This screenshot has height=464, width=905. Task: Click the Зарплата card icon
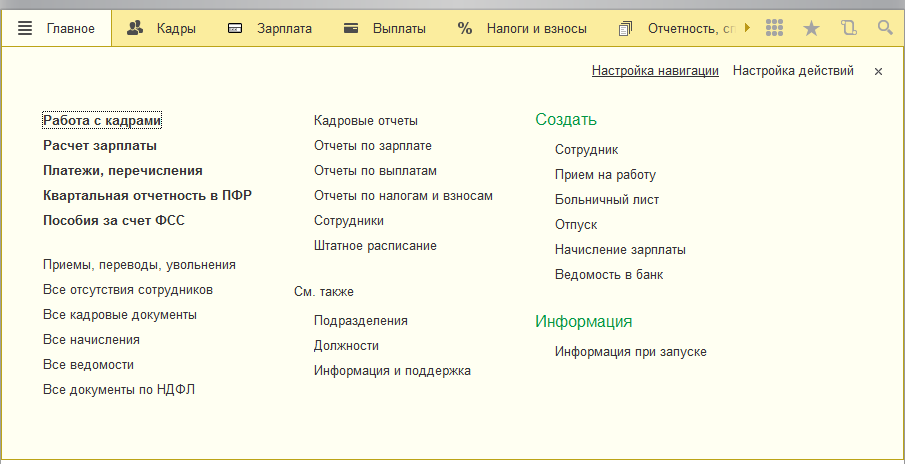tap(235, 28)
